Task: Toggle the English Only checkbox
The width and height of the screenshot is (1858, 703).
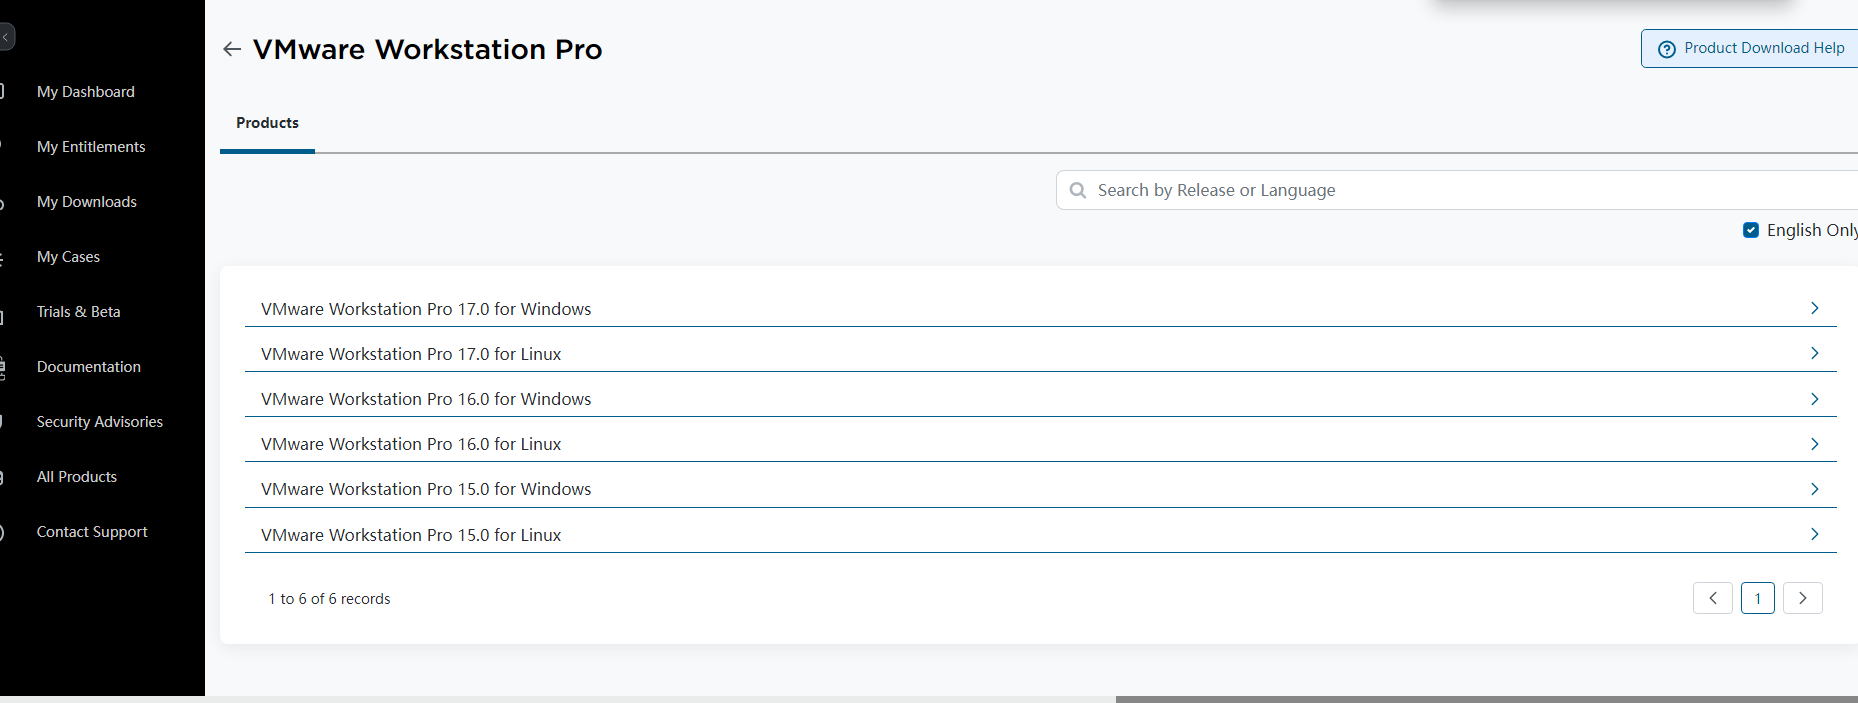Action: coord(1751,230)
